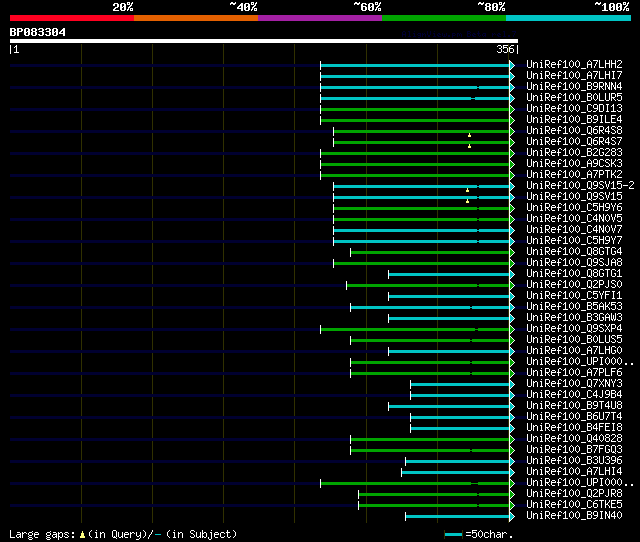Open the UniRef100_B3U396 entry
The height and width of the screenshot is (542, 640).
point(574,461)
